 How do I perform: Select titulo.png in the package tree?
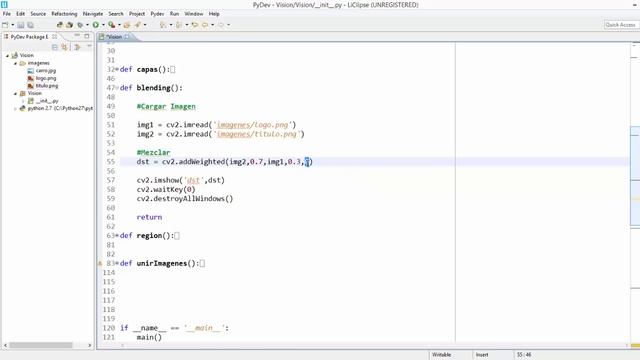click(x=47, y=86)
